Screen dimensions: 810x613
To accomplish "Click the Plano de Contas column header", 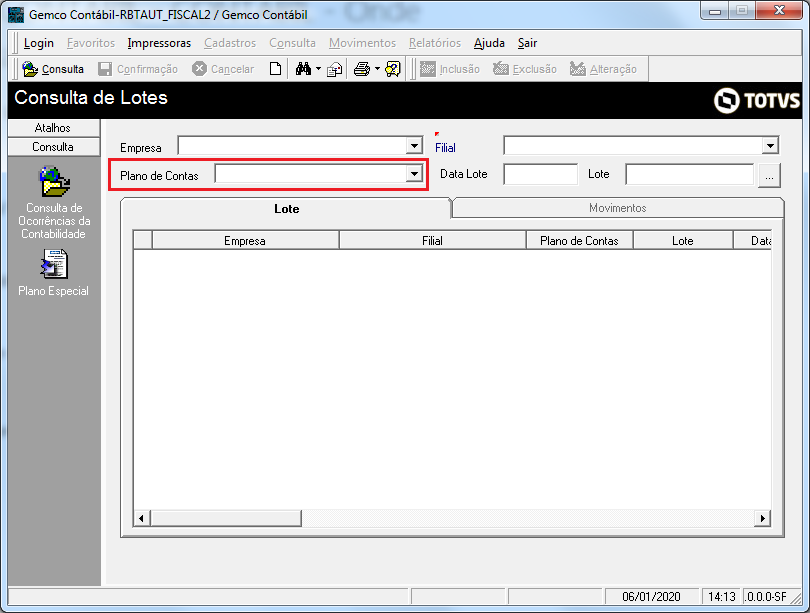I will pyautogui.click(x=580, y=240).
